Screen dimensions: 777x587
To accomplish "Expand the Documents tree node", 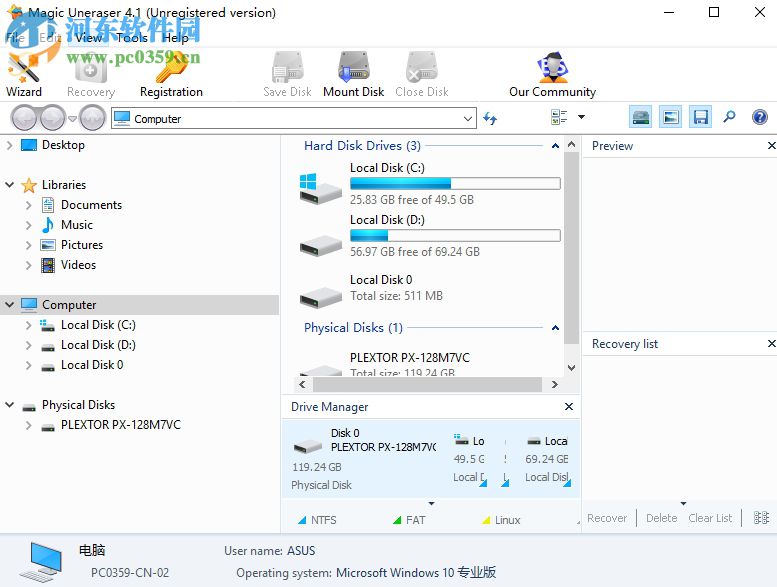I will tap(28, 205).
